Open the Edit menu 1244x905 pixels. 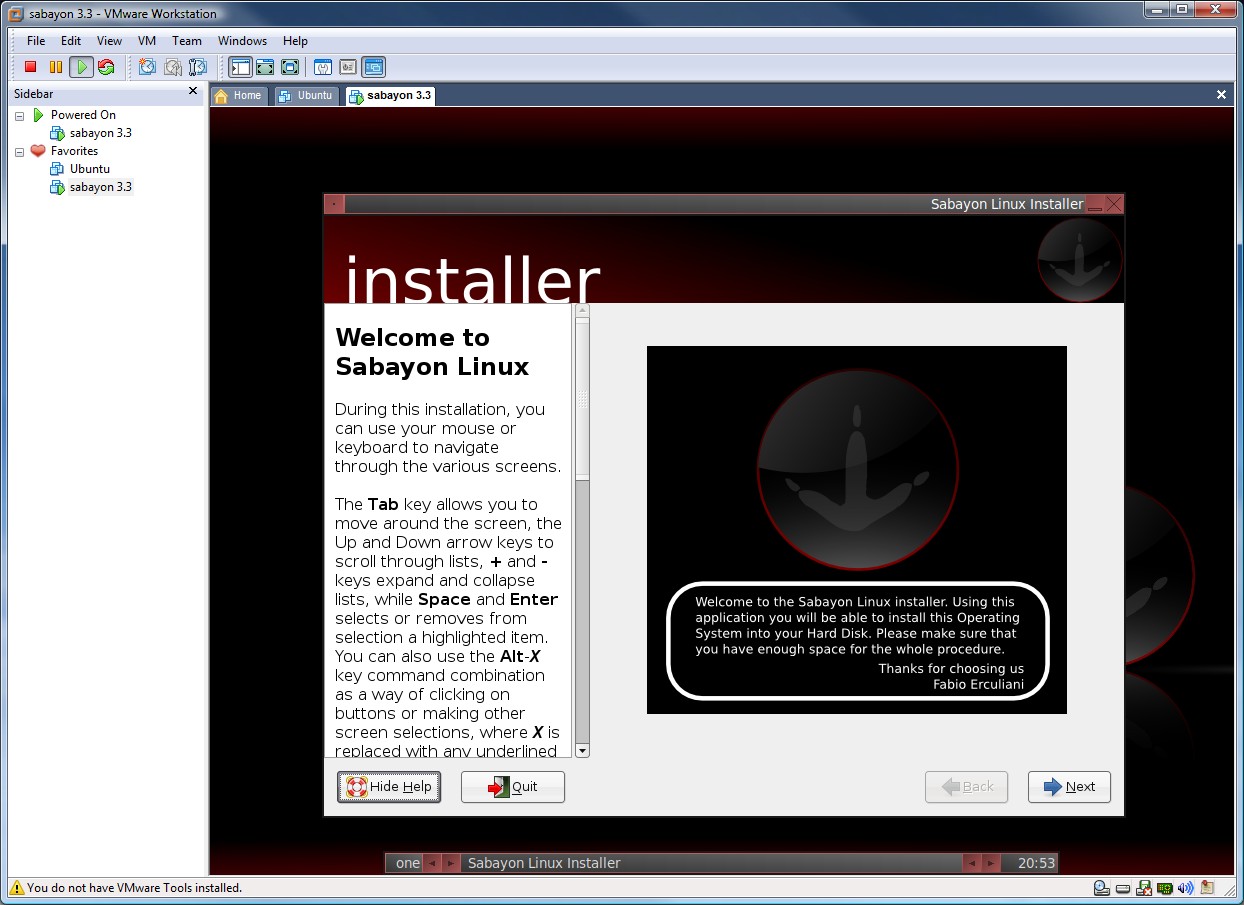tap(71, 41)
